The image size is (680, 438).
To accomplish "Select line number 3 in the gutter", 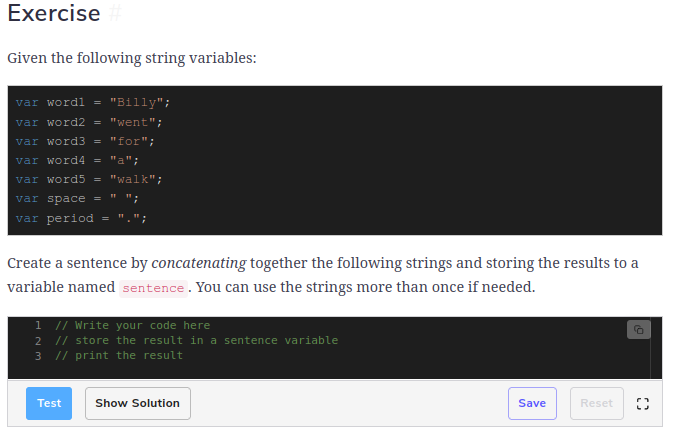I will [38, 356].
